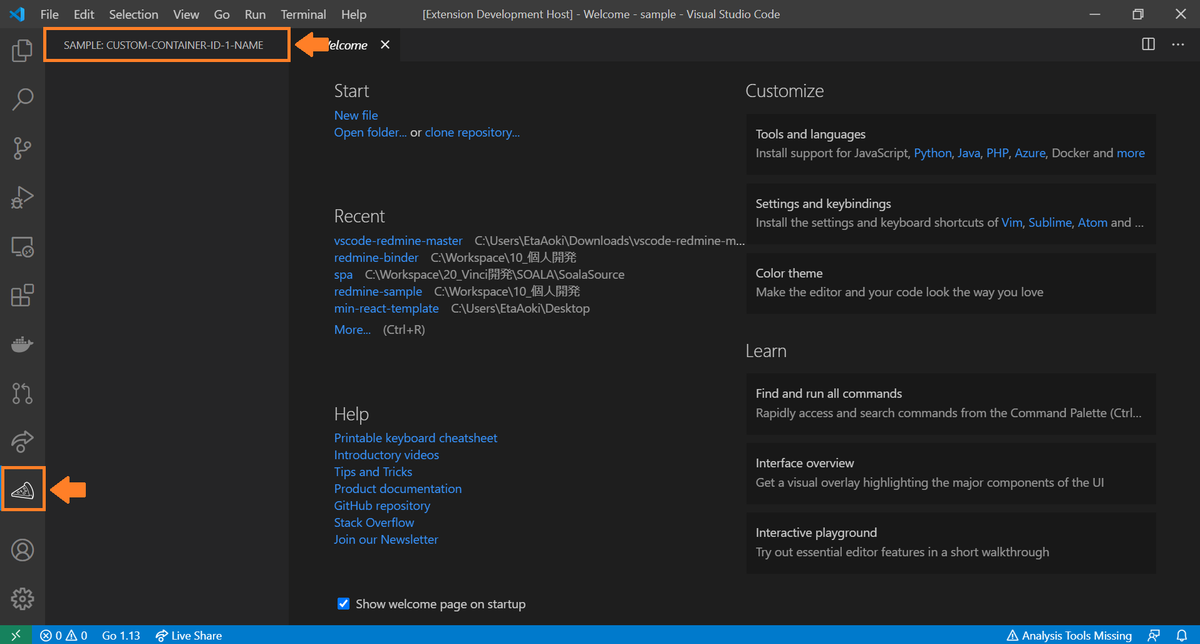Open the Search view icon
The image size is (1200, 644).
[x=22, y=99]
